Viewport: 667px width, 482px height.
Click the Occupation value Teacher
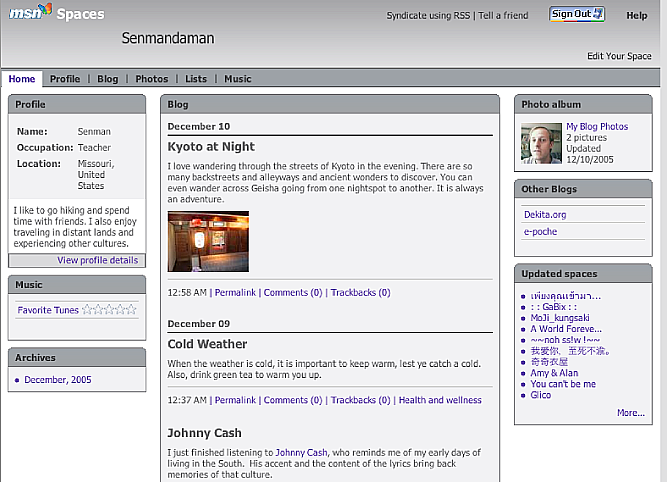tap(94, 148)
